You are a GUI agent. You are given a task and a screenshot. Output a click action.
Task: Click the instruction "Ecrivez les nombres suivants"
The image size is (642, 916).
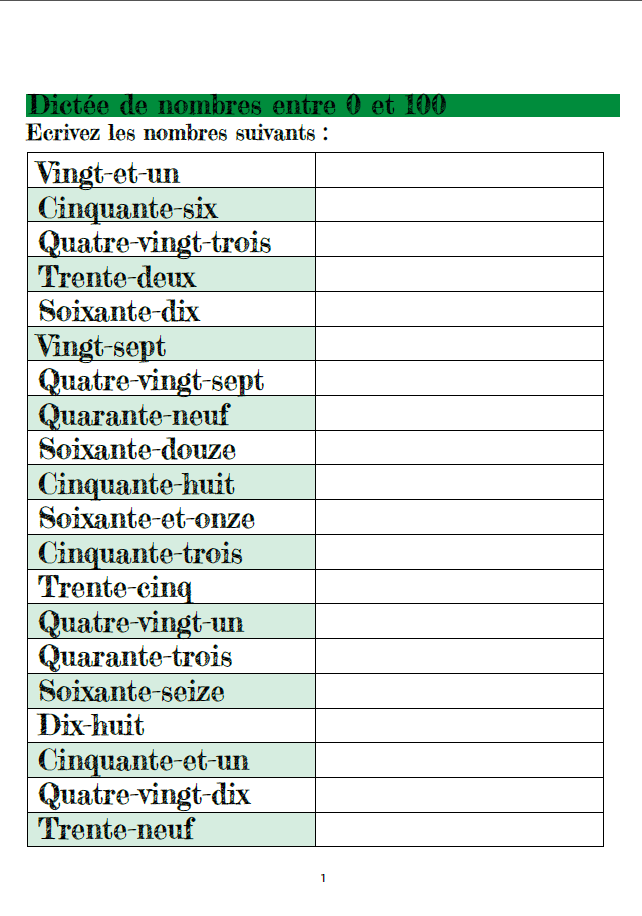point(178,133)
